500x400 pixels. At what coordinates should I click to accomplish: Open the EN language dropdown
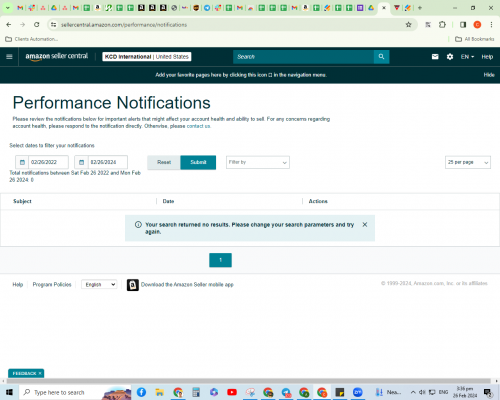[467, 57]
